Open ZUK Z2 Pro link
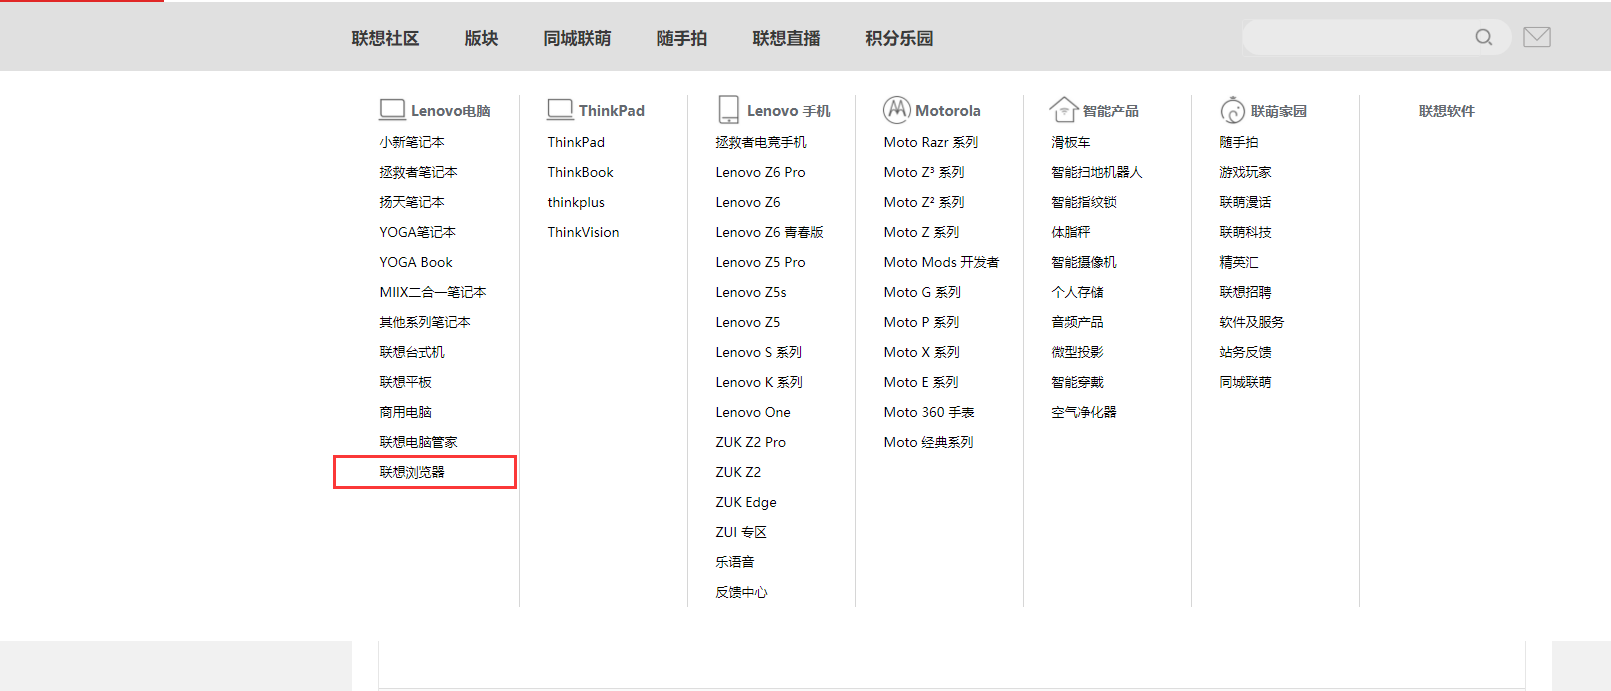The width and height of the screenshot is (1611, 691). point(750,442)
